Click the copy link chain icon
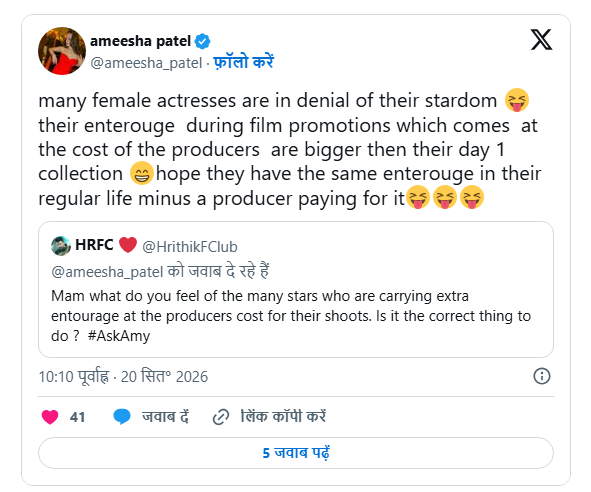The width and height of the screenshot is (591, 492). (221, 417)
